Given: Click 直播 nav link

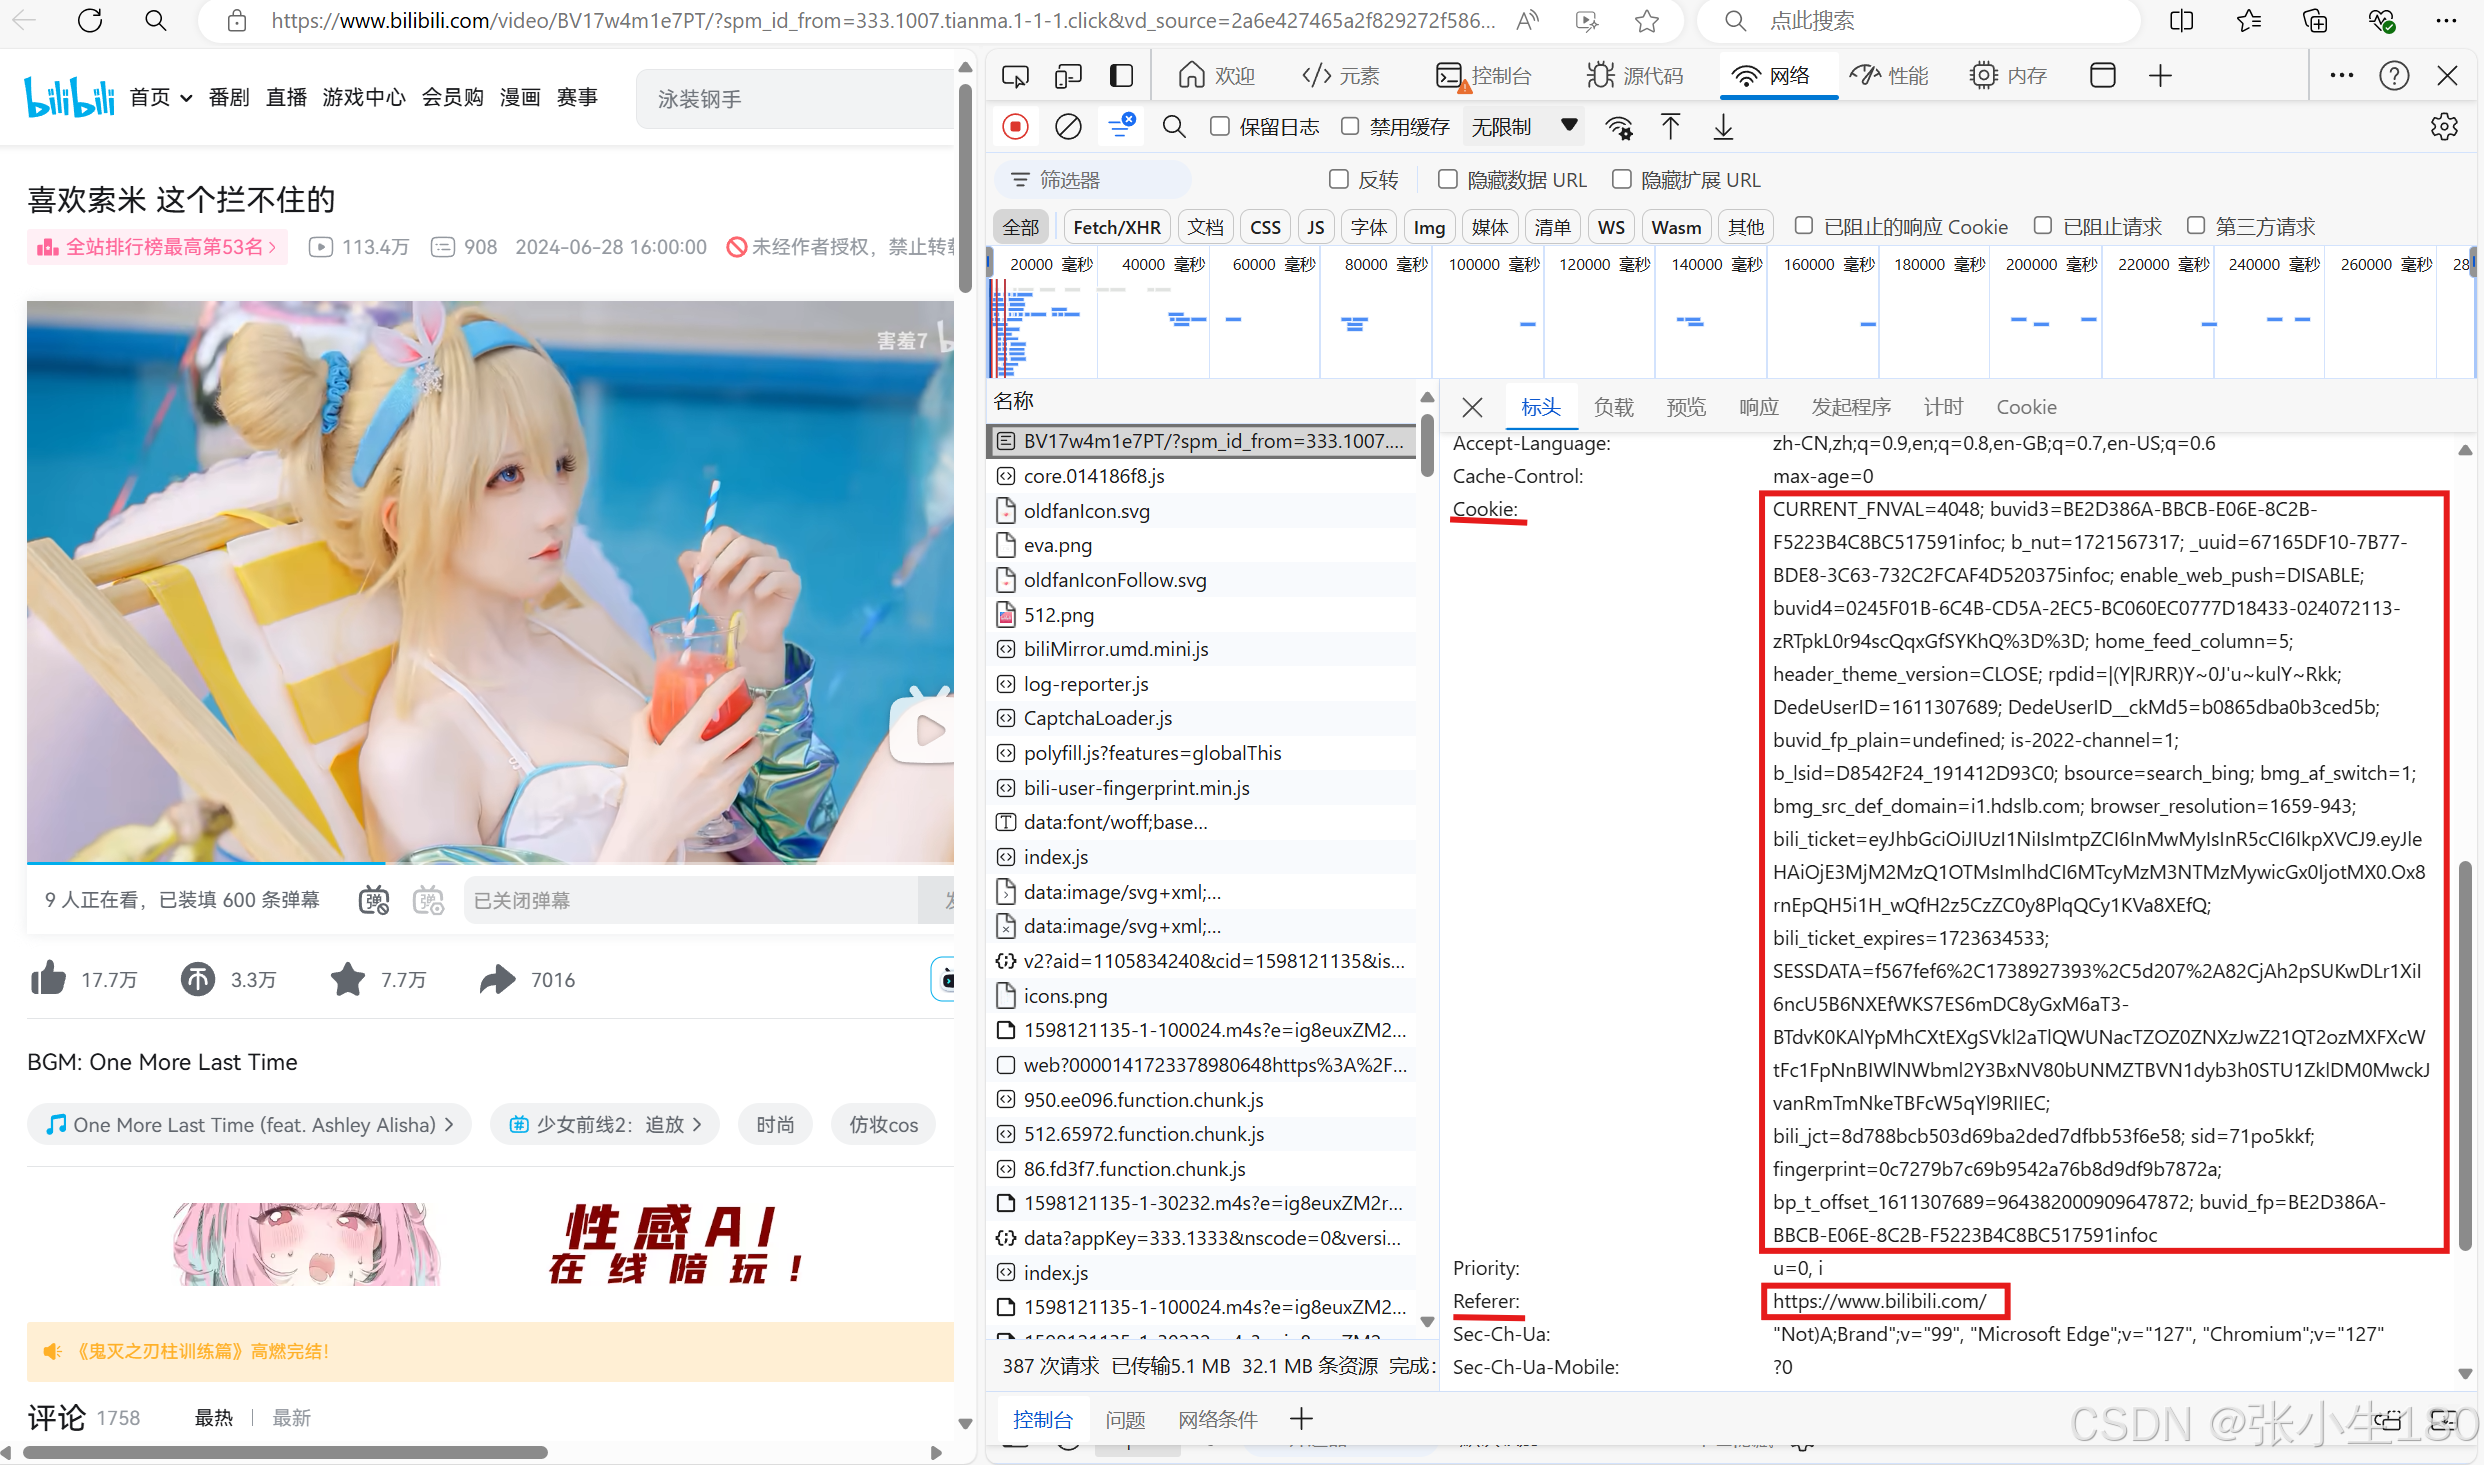Looking at the screenshot, I should click(286, 97).
